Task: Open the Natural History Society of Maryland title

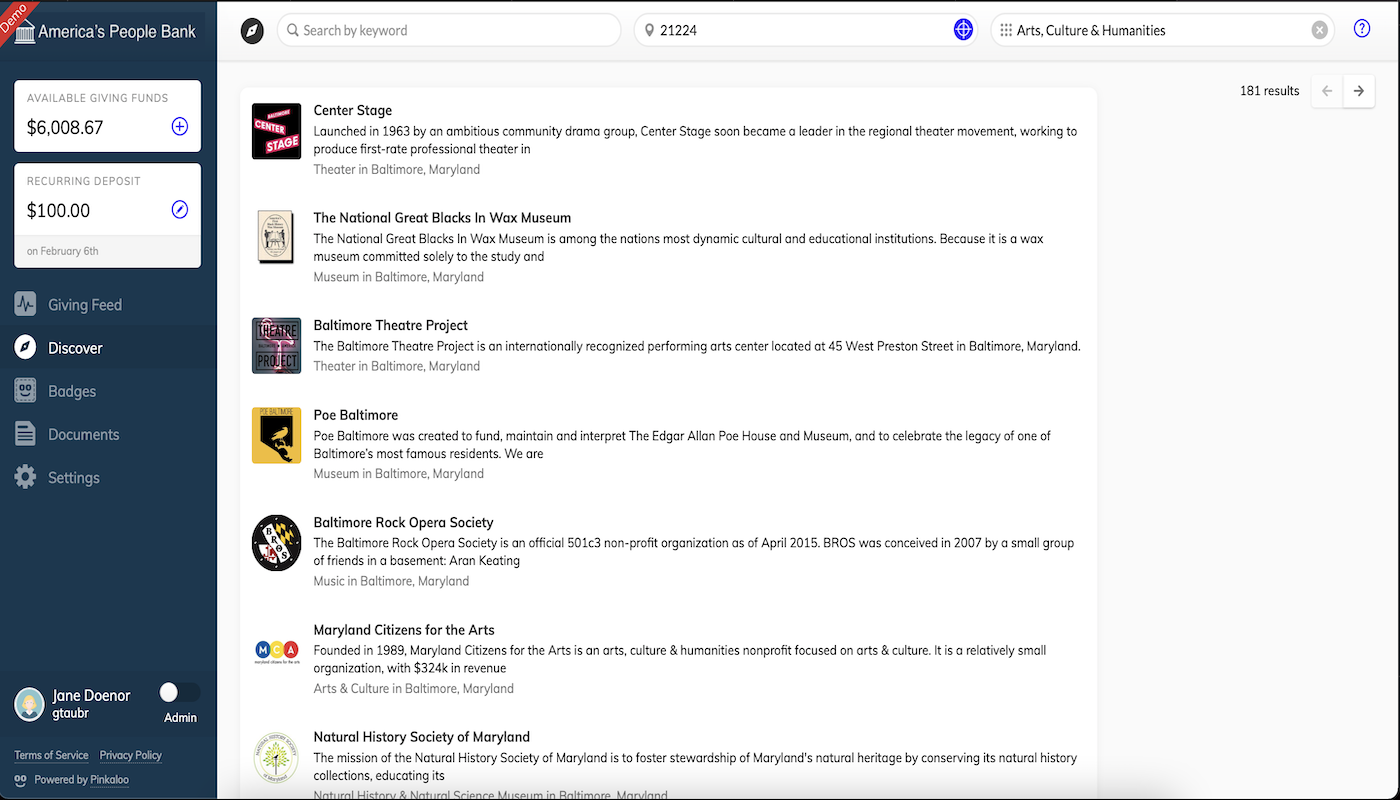Action: pyautogui.click(x=422, y=737)
